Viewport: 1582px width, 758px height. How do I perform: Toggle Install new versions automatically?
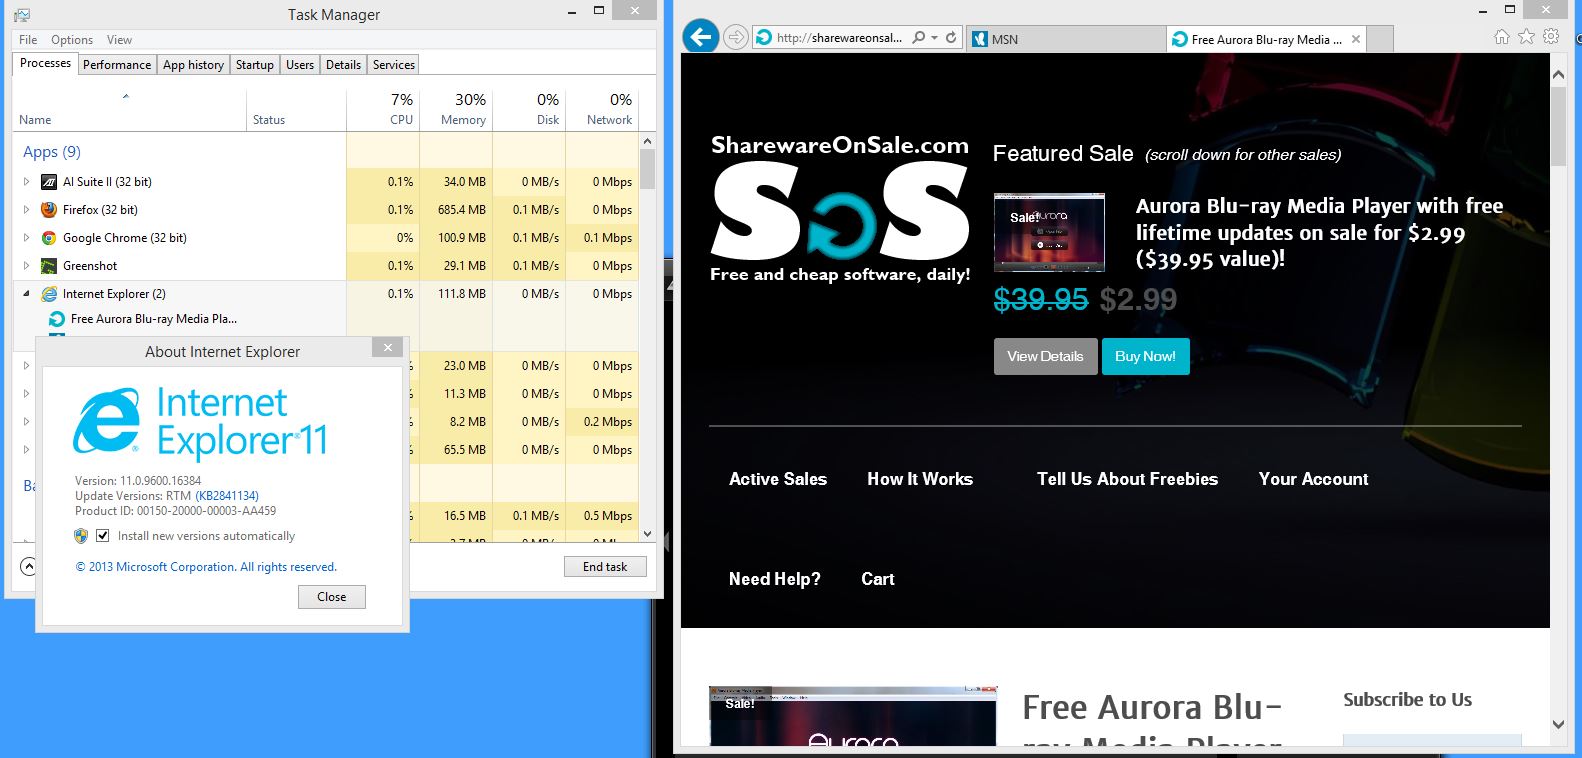coord(102,536)
